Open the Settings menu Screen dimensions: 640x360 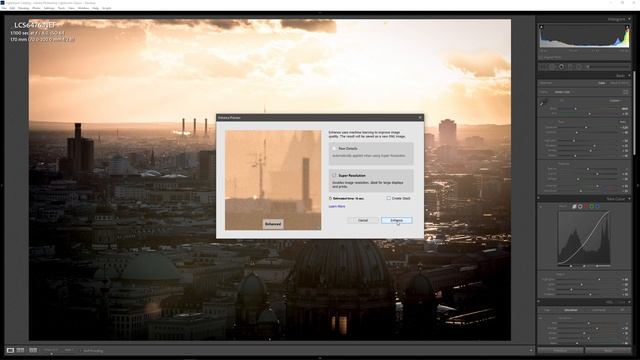pyautogui.click(x=49, y=8)
